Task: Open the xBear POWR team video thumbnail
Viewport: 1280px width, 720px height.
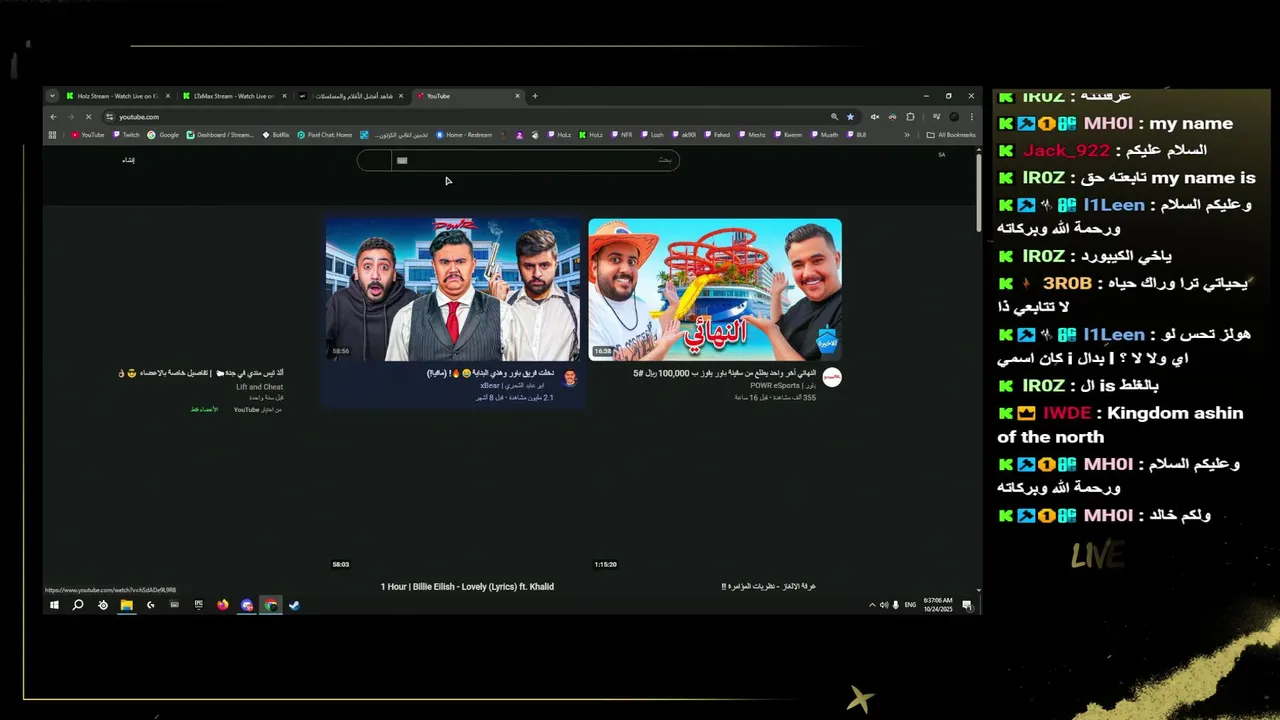Action: pyautogui.click(x=452, y=289)
